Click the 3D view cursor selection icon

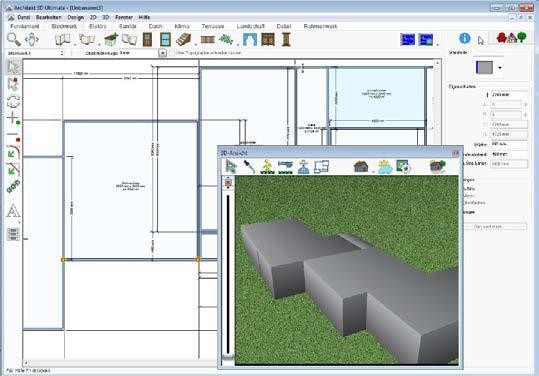point(231,167)
